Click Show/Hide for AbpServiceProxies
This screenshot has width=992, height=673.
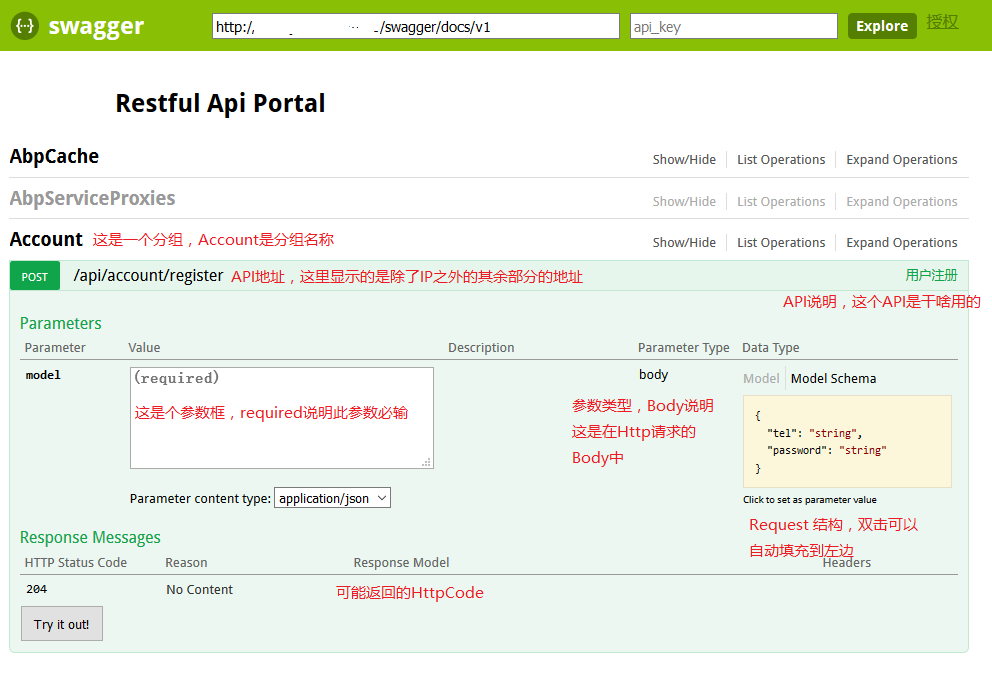[x=684, y=201]
